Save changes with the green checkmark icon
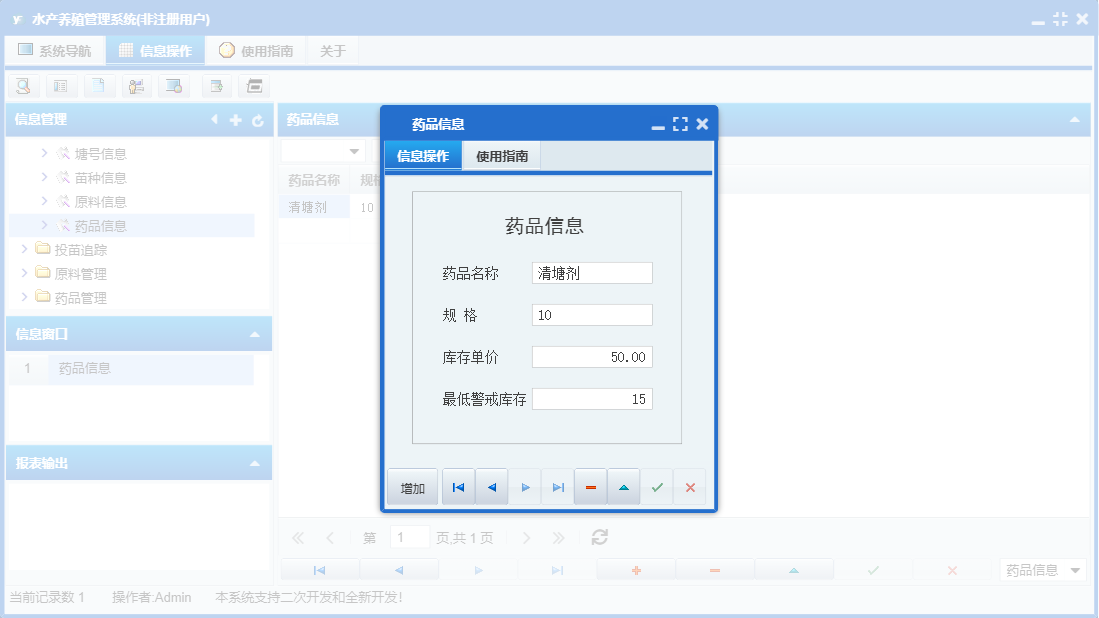 pos(656,486)
